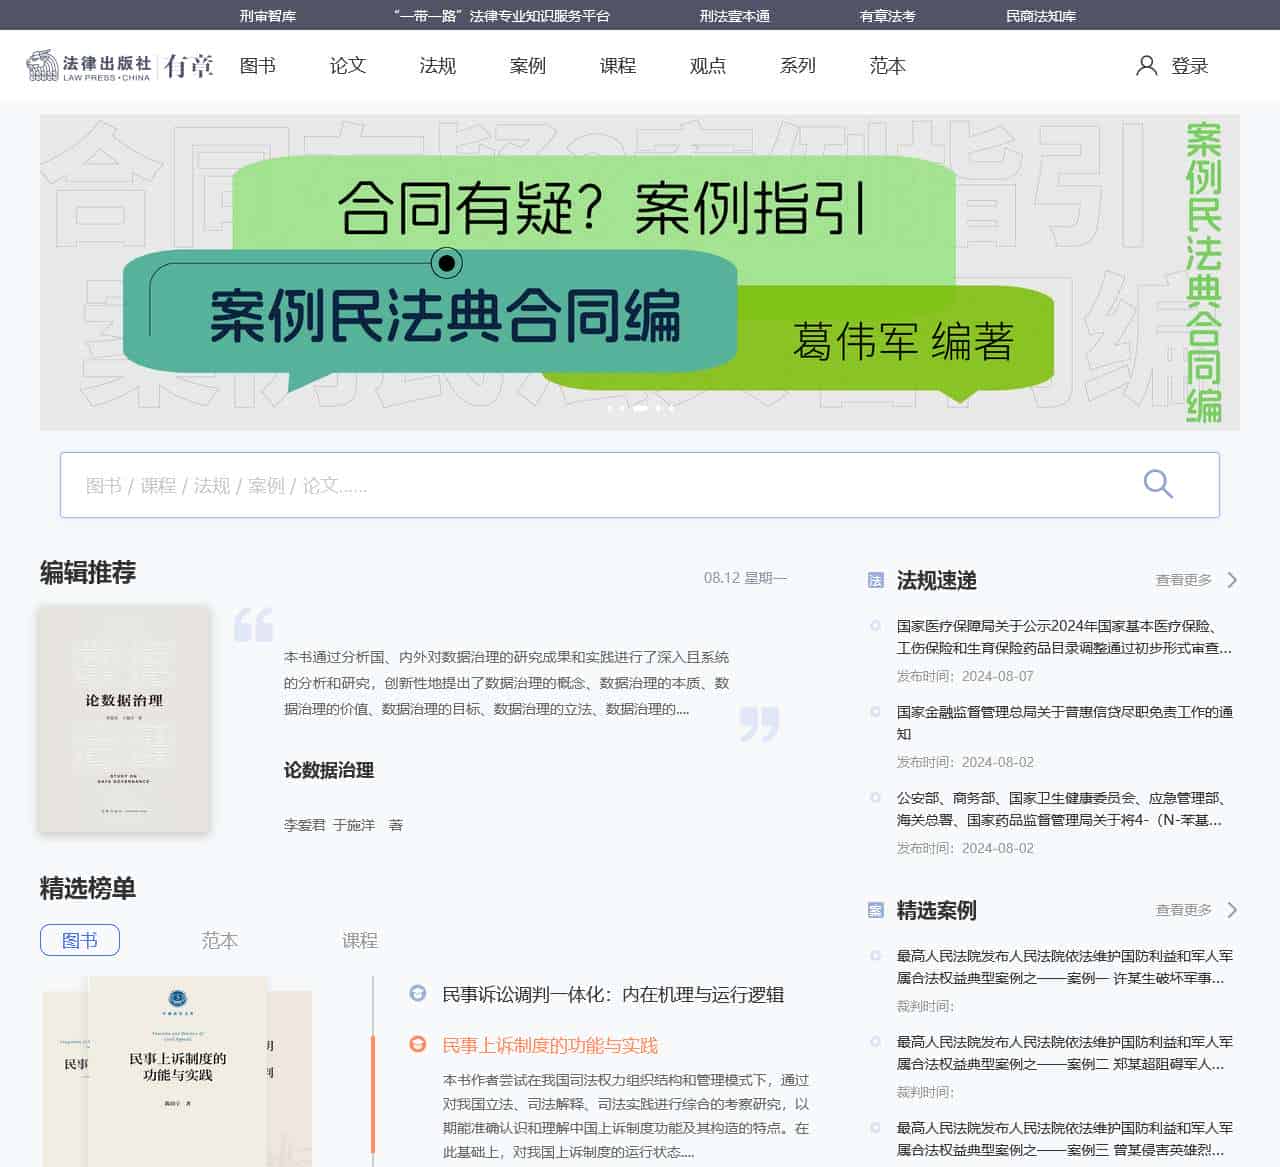Click the 有章 brand logo text
This screenshot has width=1280, height=1167.
coord(189,66)
